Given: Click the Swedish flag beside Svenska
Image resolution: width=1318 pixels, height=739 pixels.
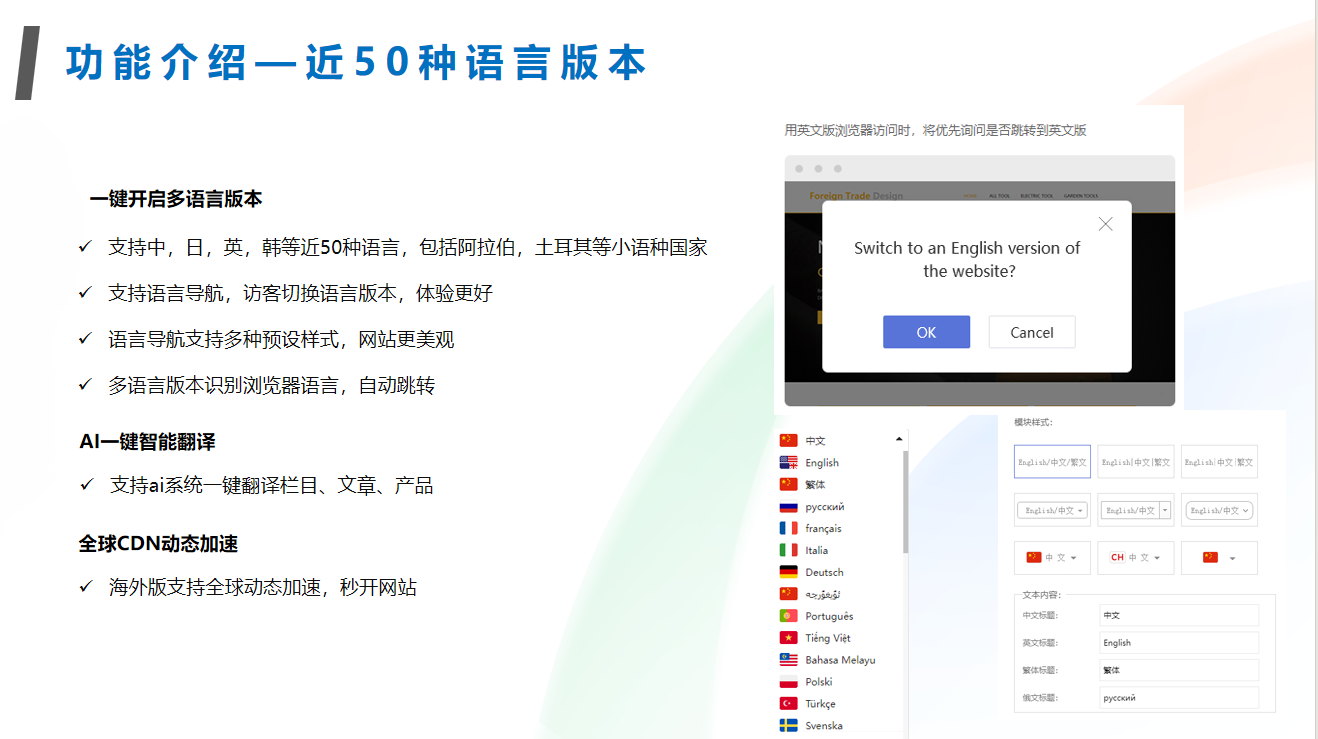Looking at the screenshot, I should click(788, 726).
